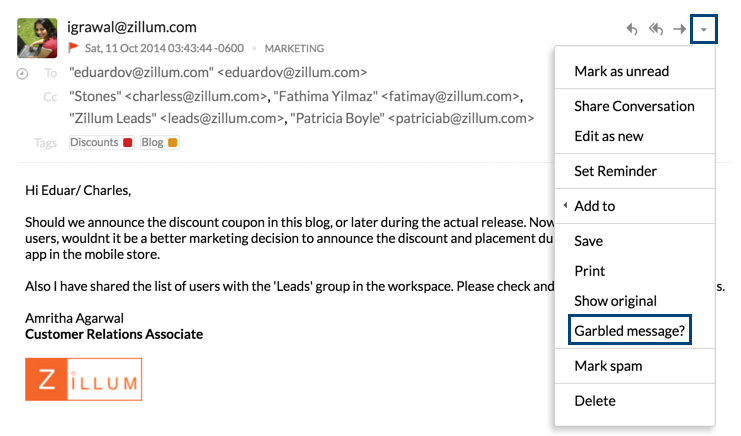Toggle the red flag on message
Image resolution: width=741 pixels, height=436 pixels.
73,48
